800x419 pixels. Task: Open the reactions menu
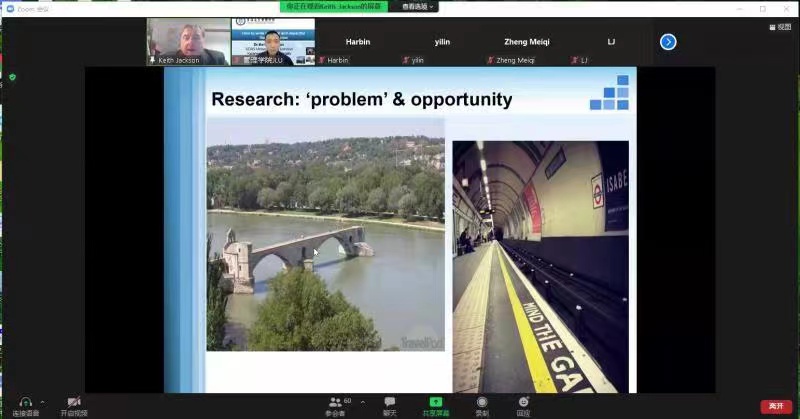(x=523, y=402)
